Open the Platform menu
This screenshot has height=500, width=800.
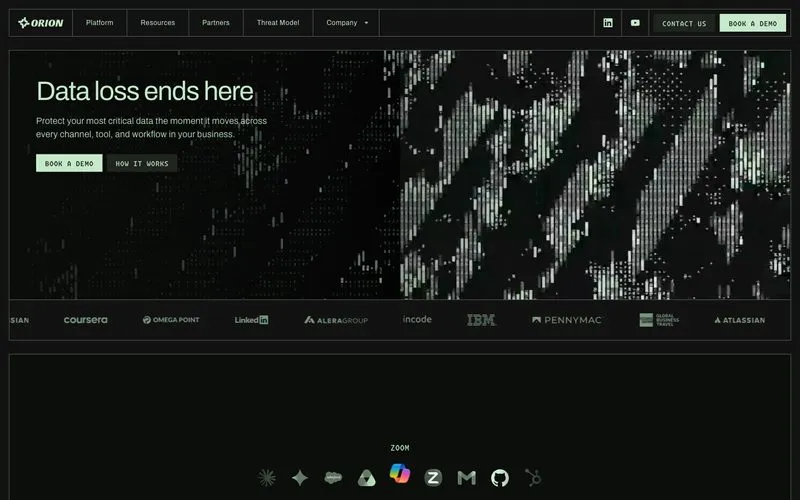tap(99, 23)
